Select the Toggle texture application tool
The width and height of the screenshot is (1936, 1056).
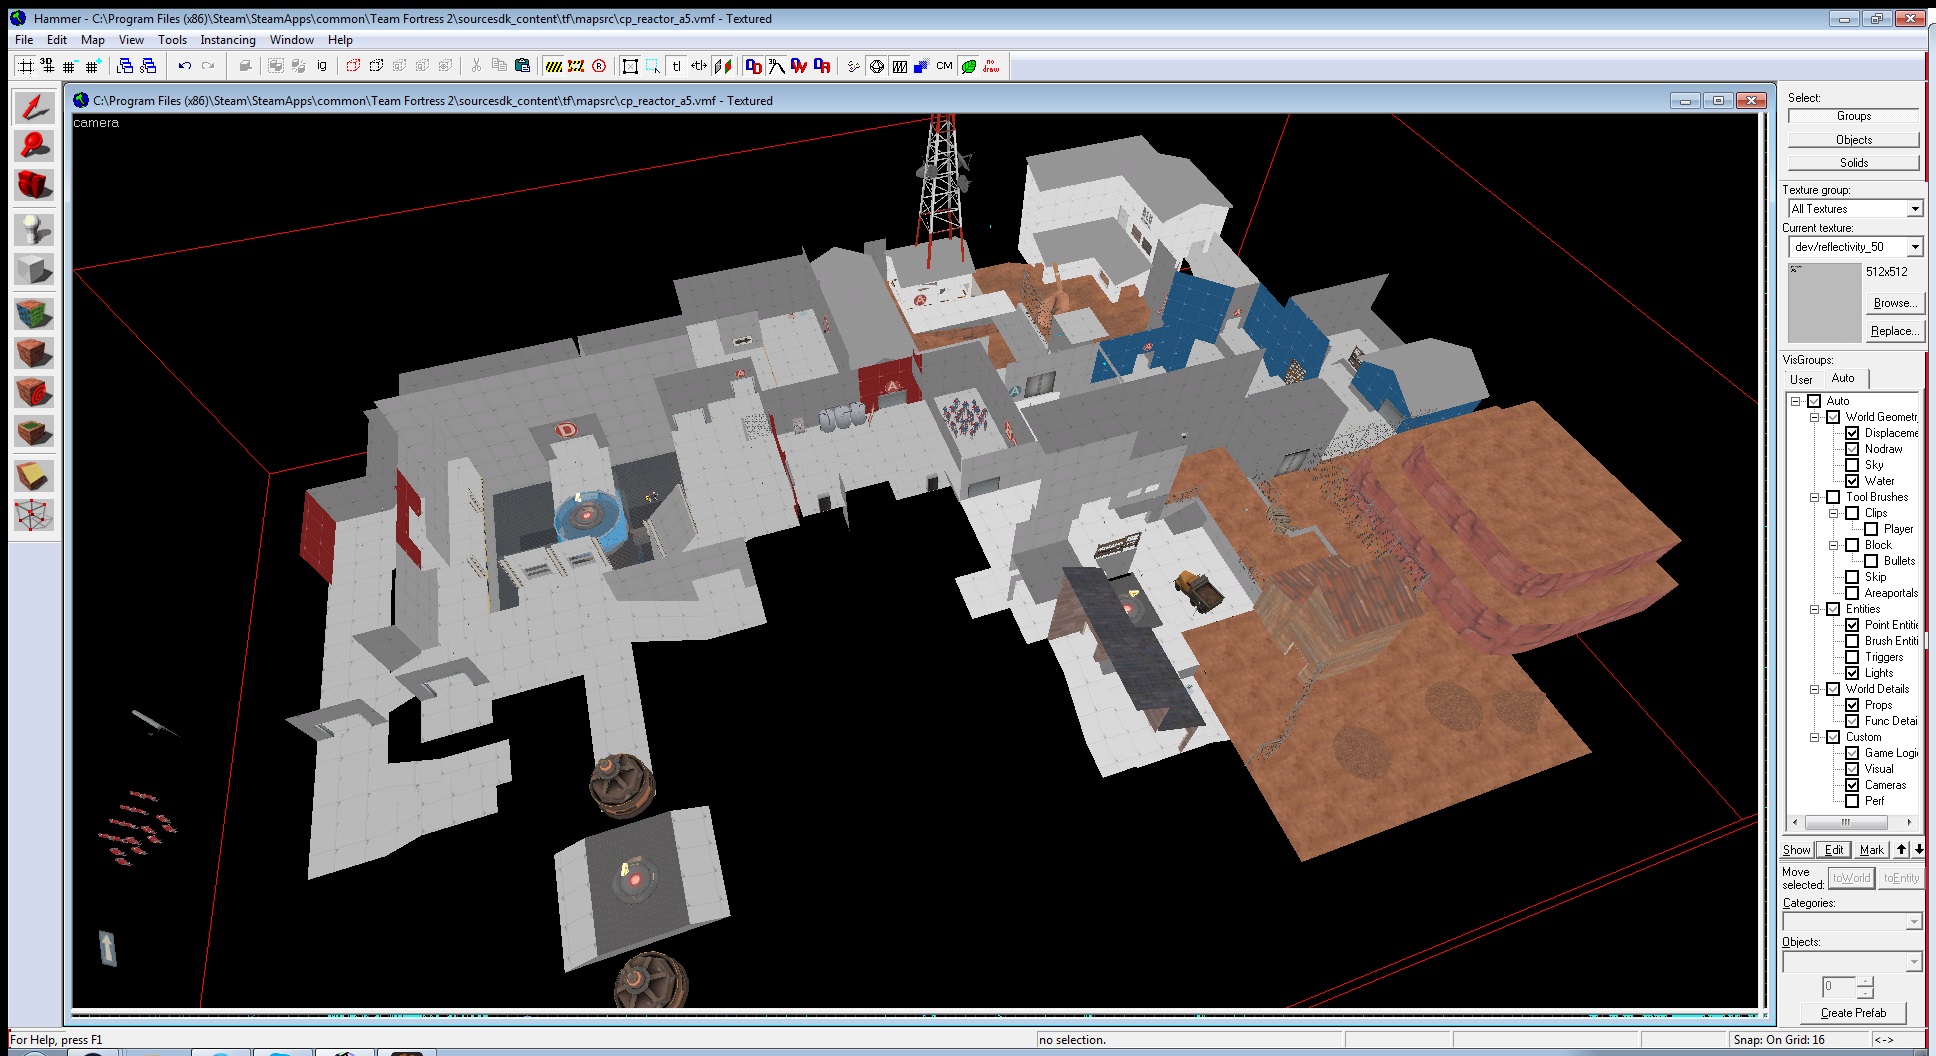point(34,314)
